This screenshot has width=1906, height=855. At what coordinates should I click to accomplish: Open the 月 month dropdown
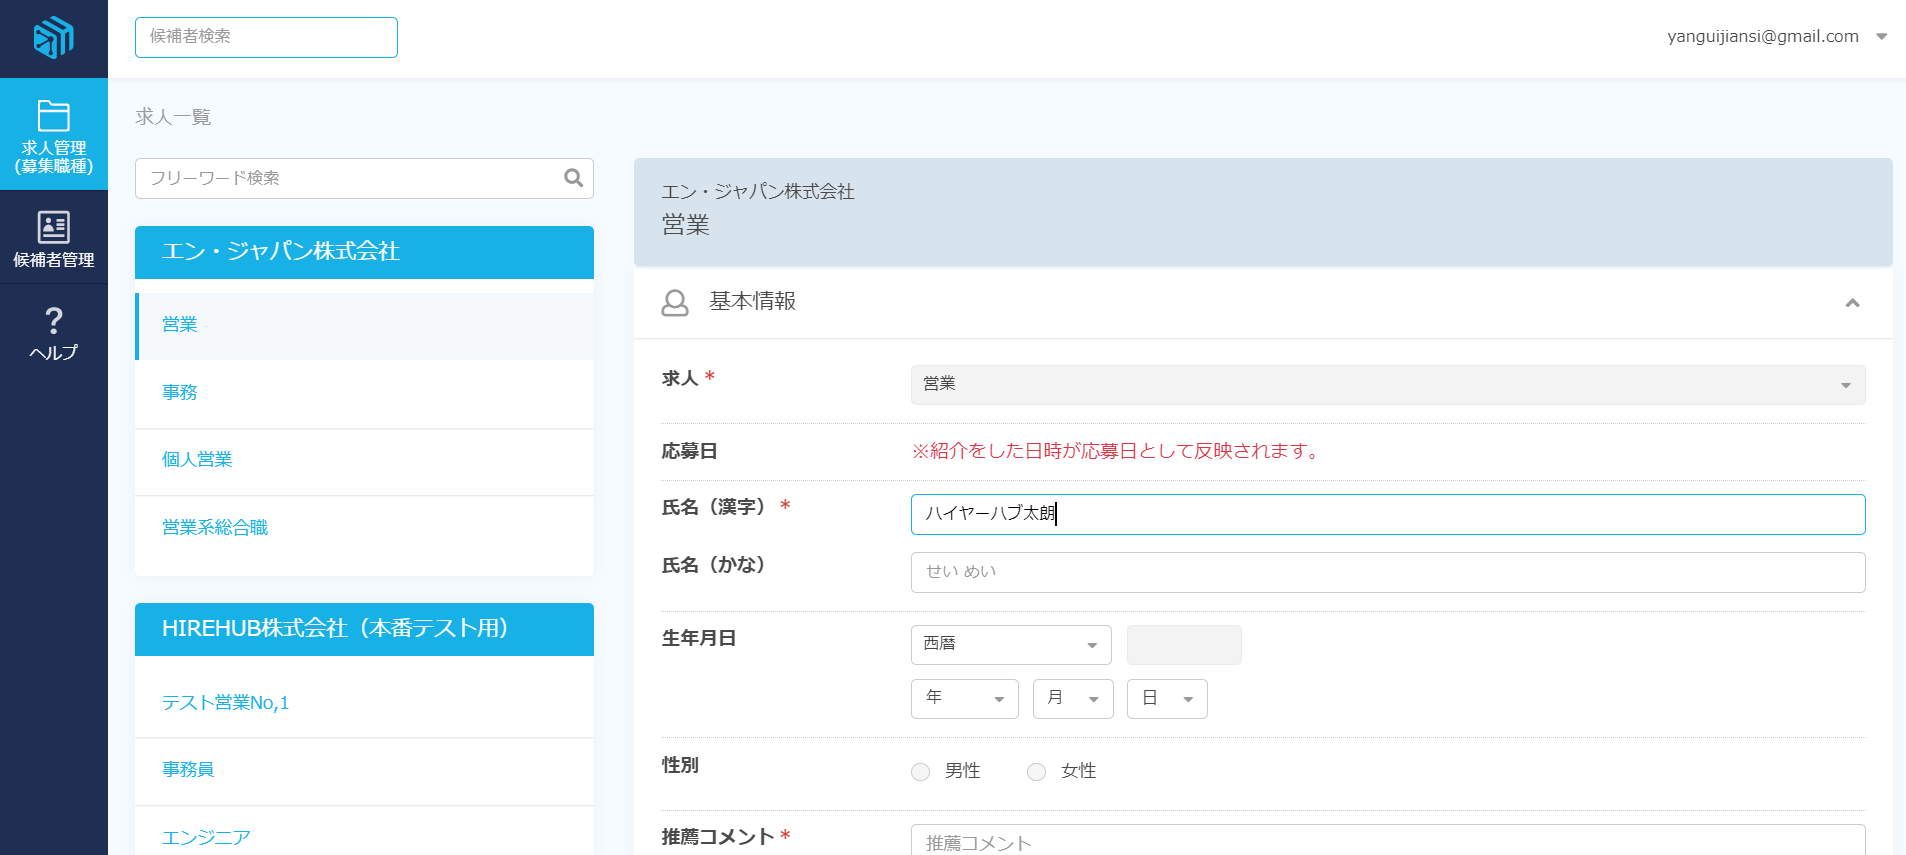(1072, 699)
